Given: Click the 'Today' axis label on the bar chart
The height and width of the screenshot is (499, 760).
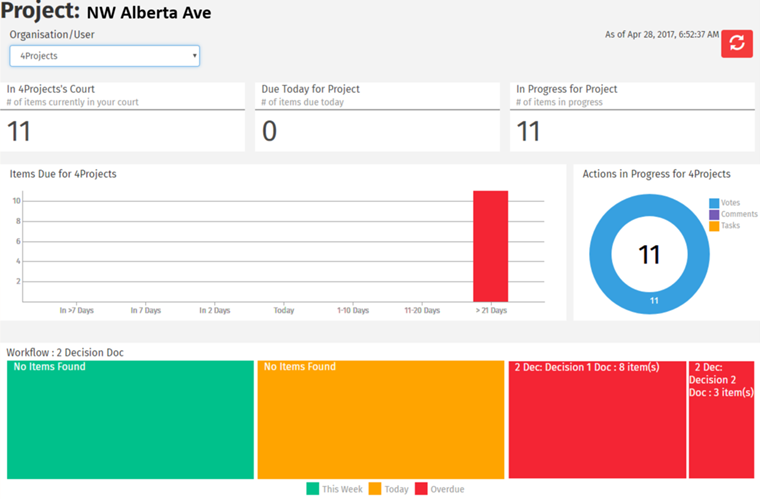Looking at the screenshot, I should pos(284,310).
